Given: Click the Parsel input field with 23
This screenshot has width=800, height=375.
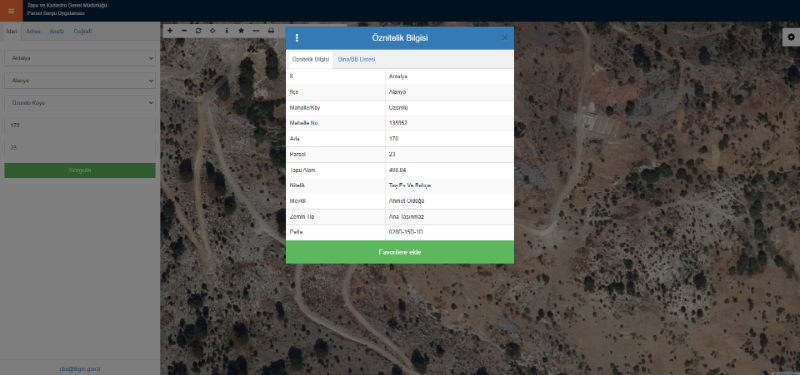Looking at the screenshot, I should coord(80,148).
